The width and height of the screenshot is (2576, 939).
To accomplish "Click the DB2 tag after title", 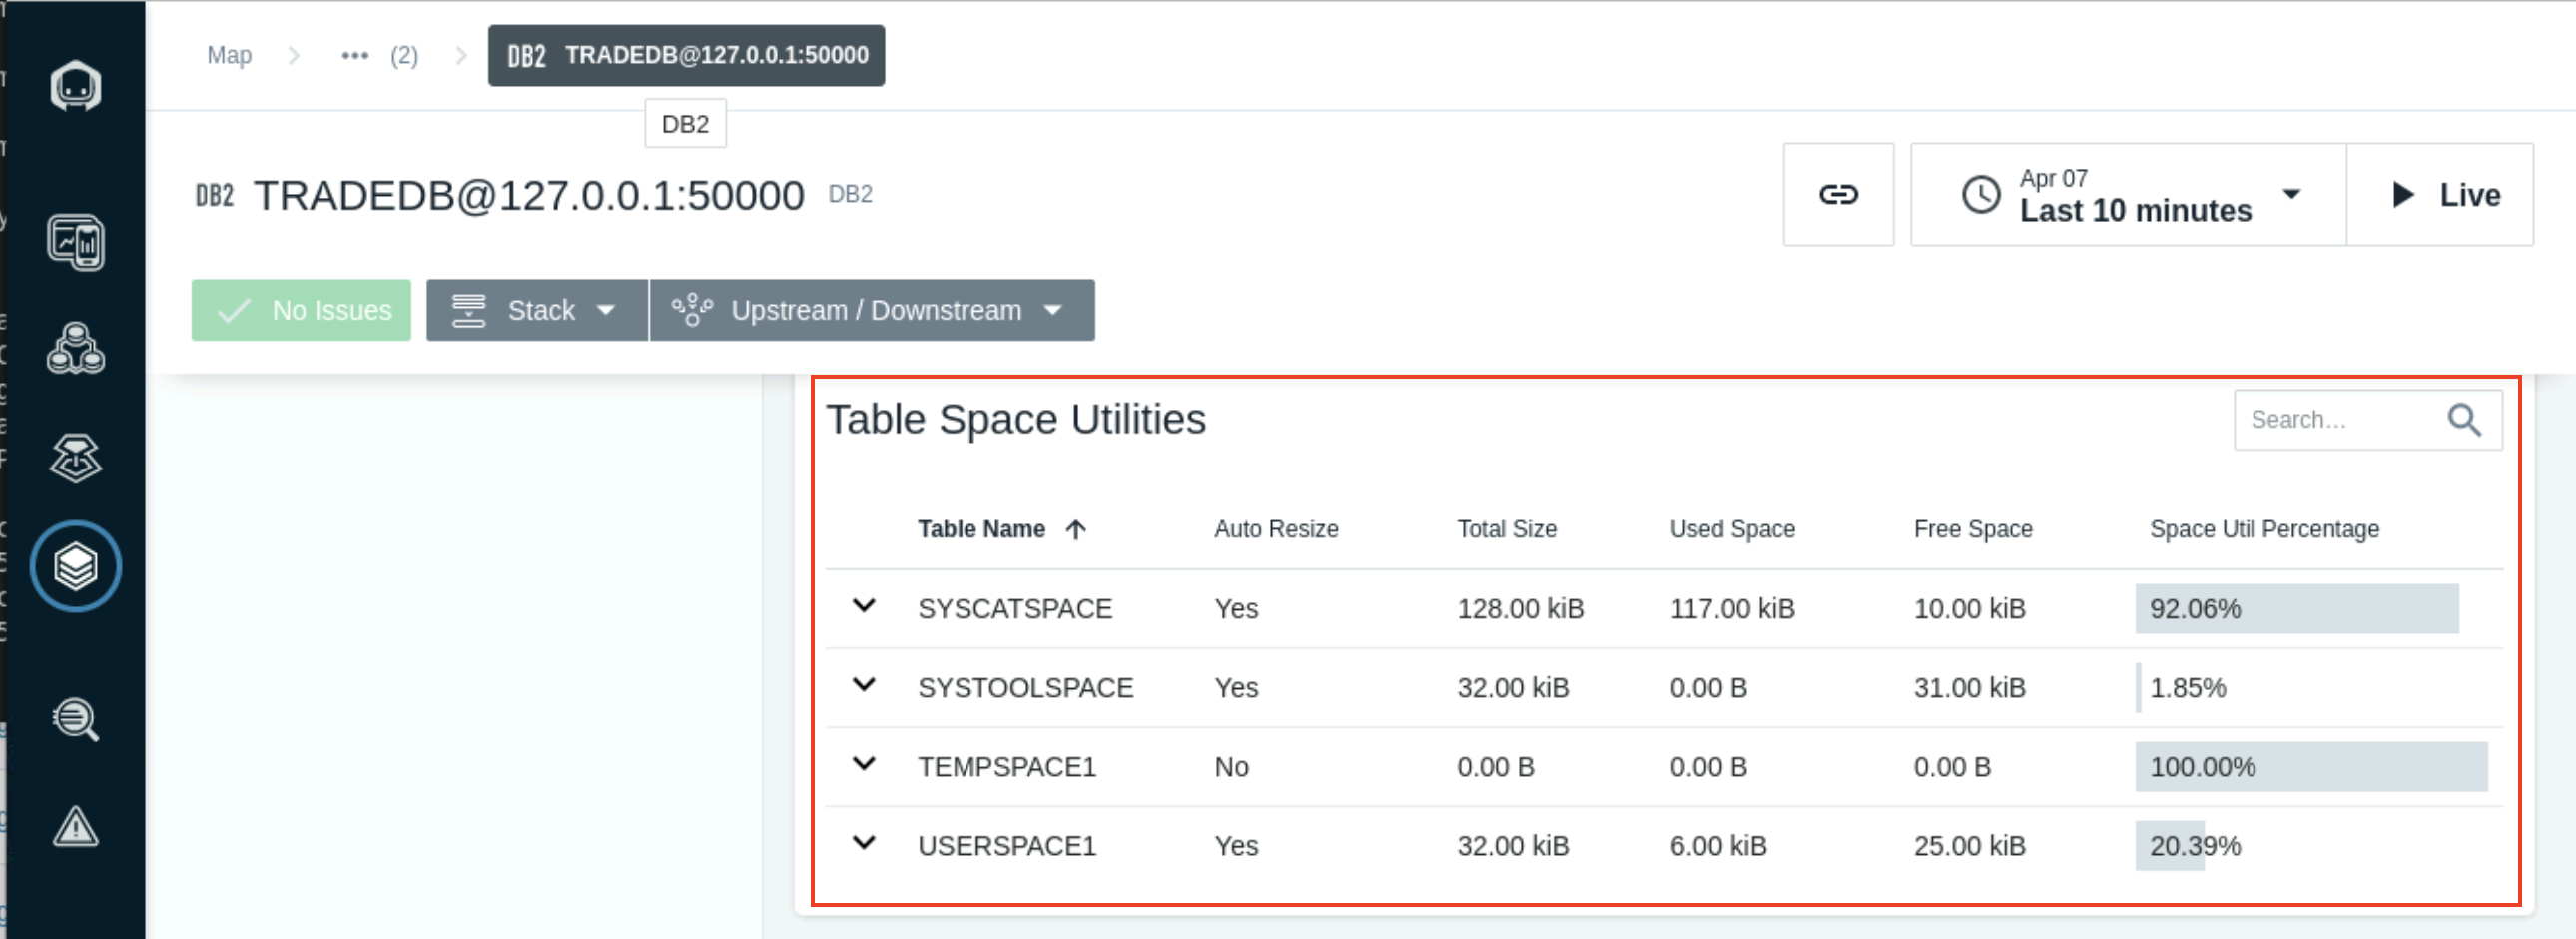I will pyautogui.click(x=850, y=194).
